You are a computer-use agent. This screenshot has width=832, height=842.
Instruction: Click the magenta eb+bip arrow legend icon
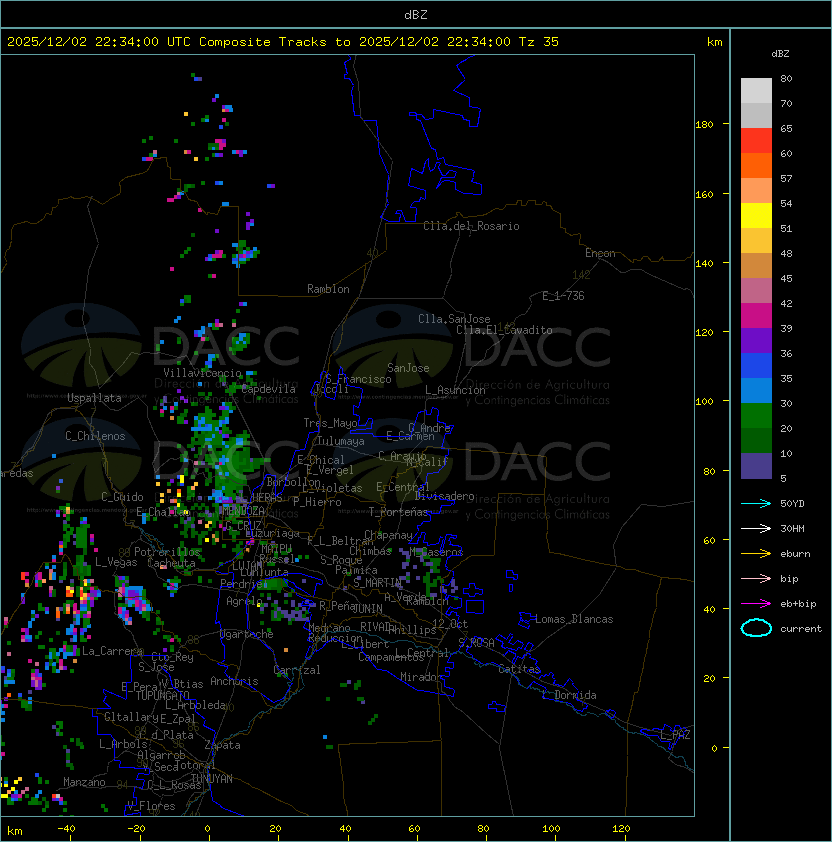coord(756,604)
